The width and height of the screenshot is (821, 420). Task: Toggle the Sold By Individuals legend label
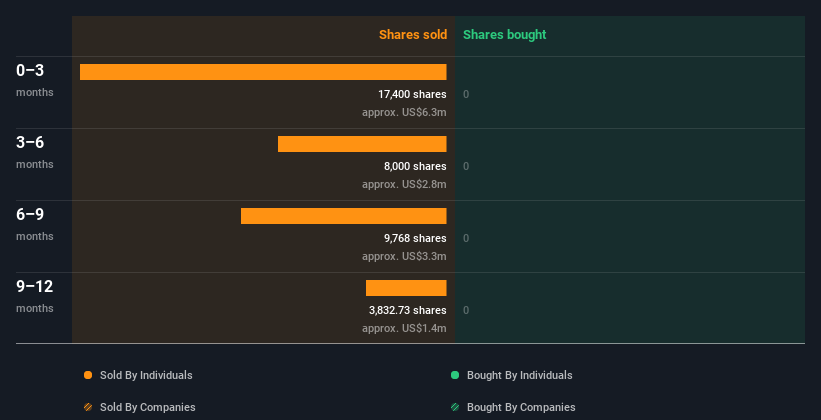pos(146,375)
